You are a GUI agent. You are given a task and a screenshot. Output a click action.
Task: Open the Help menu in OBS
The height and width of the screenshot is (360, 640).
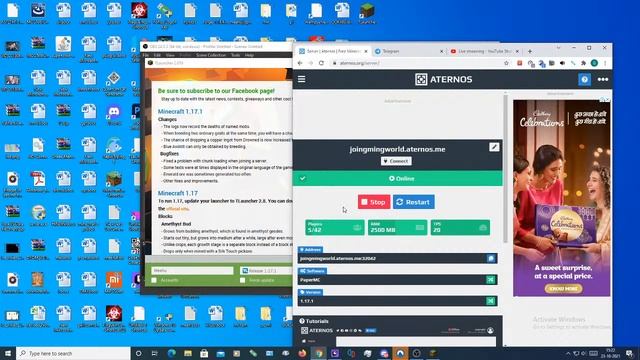(x=249, y=55)
